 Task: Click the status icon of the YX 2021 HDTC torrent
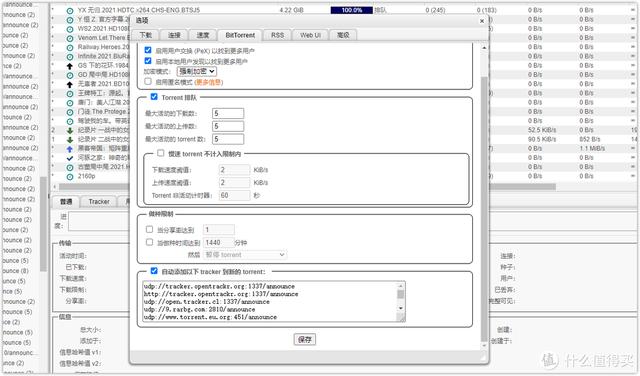pos(70,11)
